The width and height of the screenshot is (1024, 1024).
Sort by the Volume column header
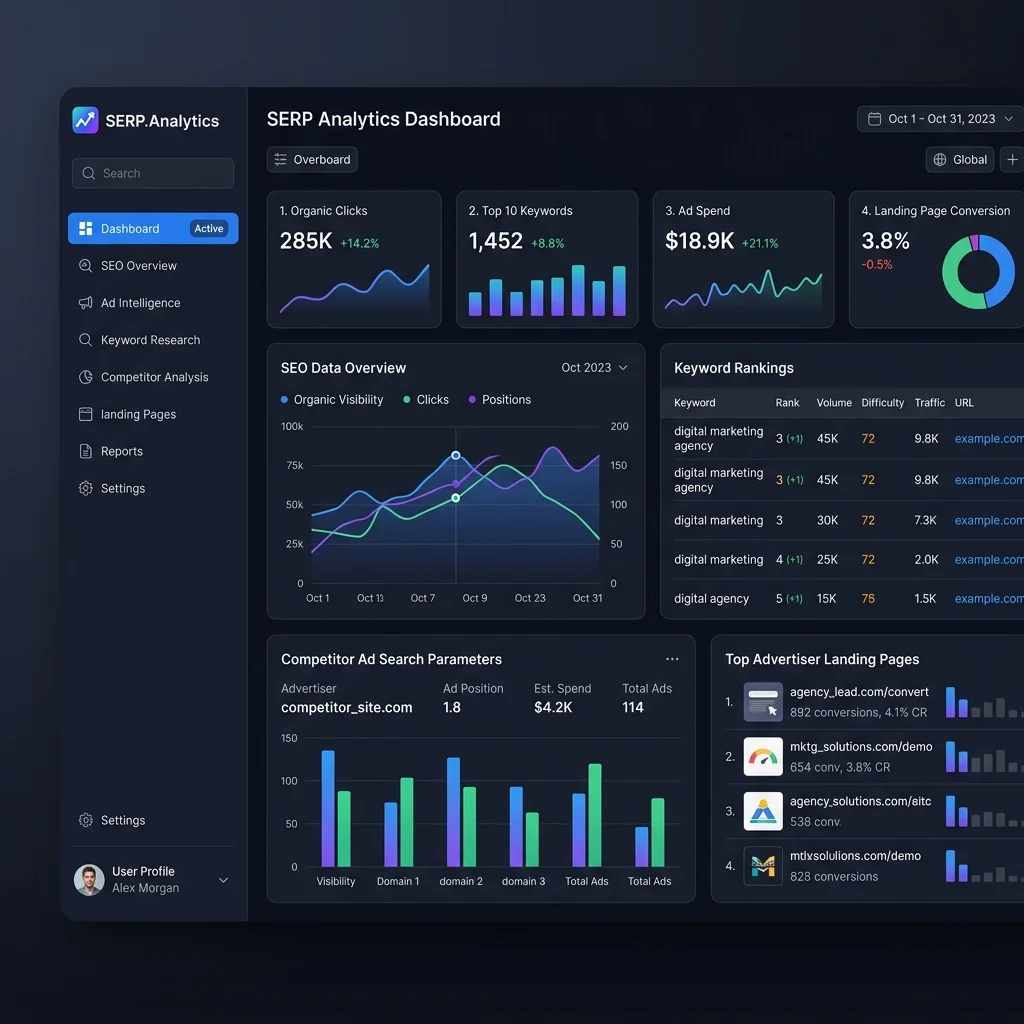click(x=834, y=403)
